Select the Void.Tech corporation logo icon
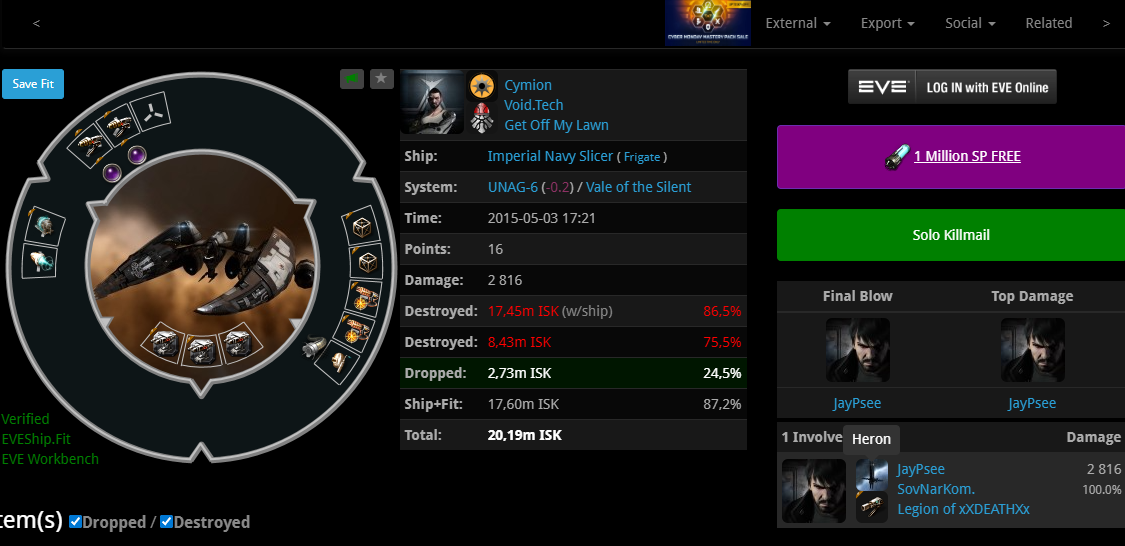Viewport: 1125px width, 546px height. [x=482, y=86]
